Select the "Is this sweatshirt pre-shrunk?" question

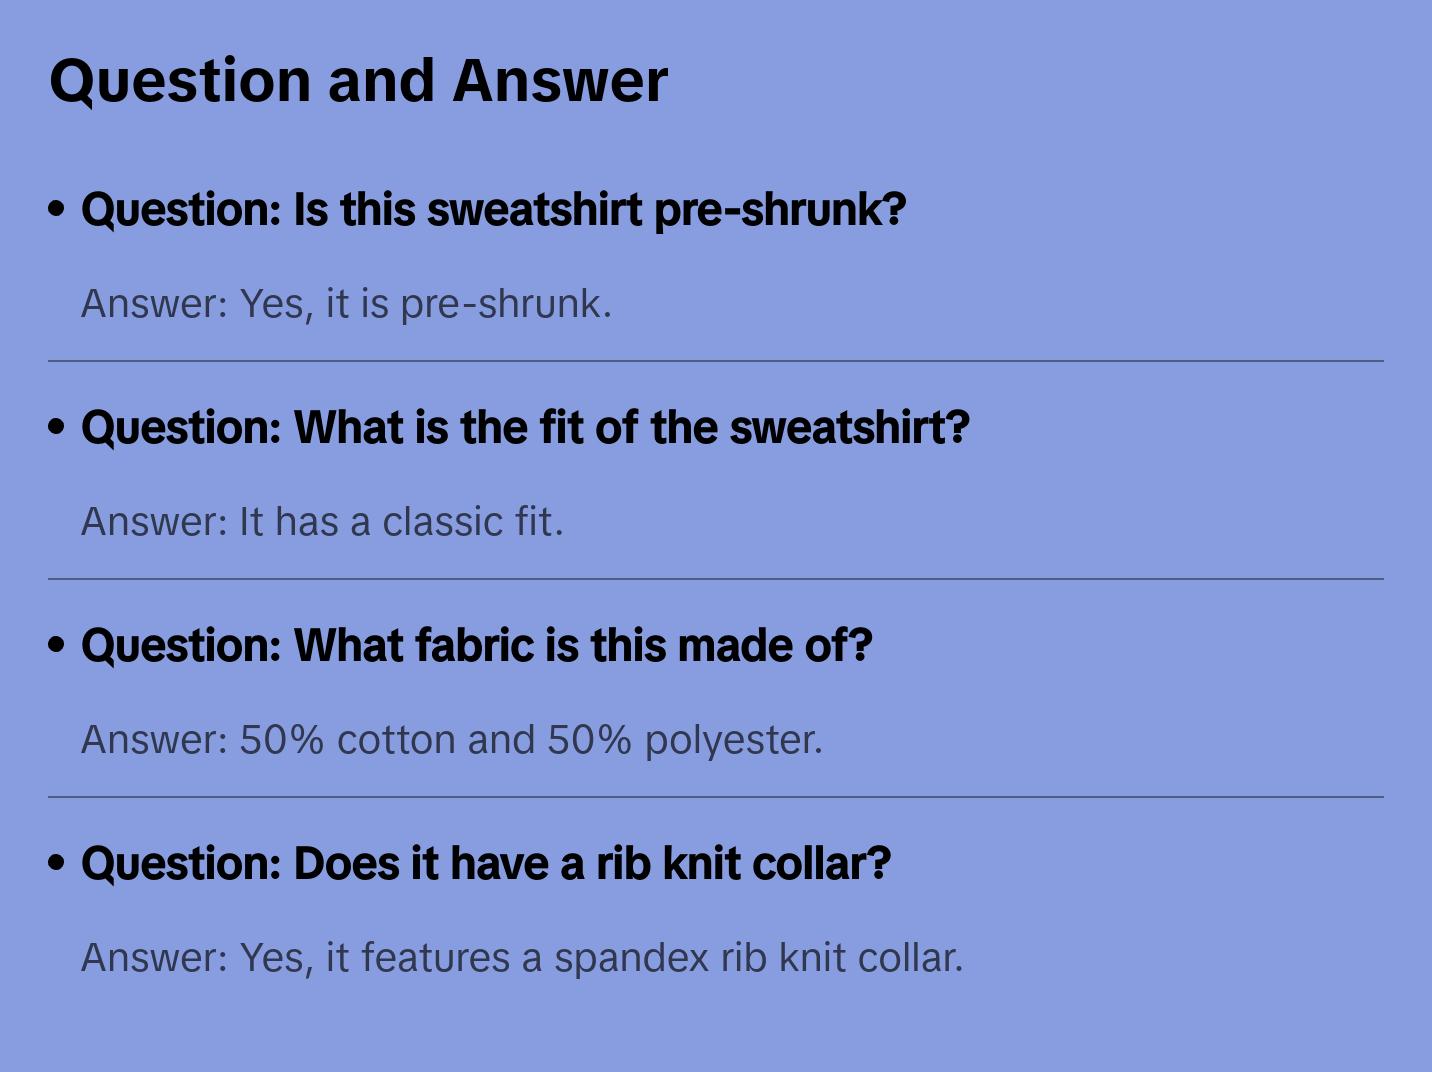point(493,210)
